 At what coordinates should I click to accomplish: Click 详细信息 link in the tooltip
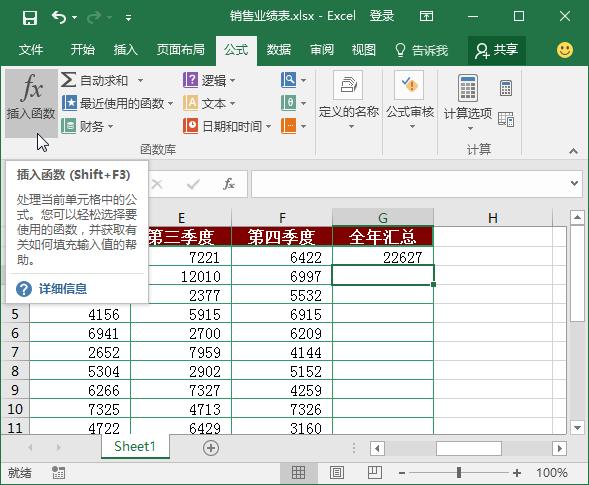pos(63,289)
